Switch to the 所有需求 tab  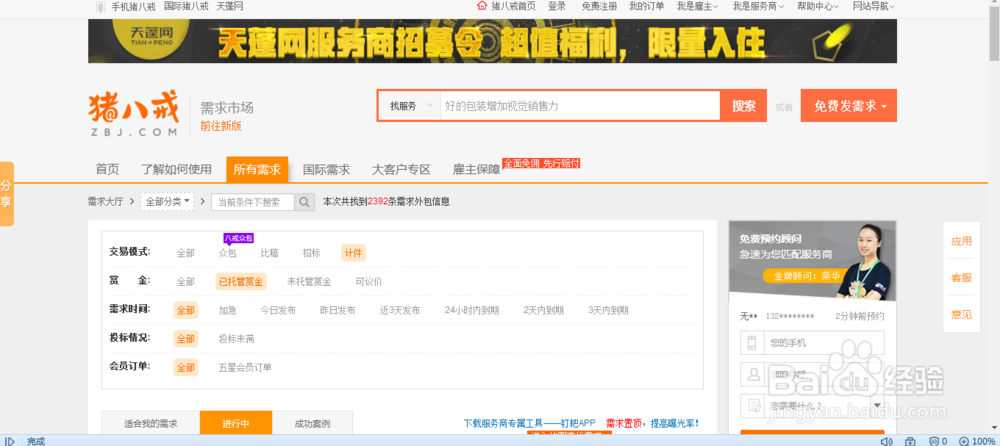257,170
